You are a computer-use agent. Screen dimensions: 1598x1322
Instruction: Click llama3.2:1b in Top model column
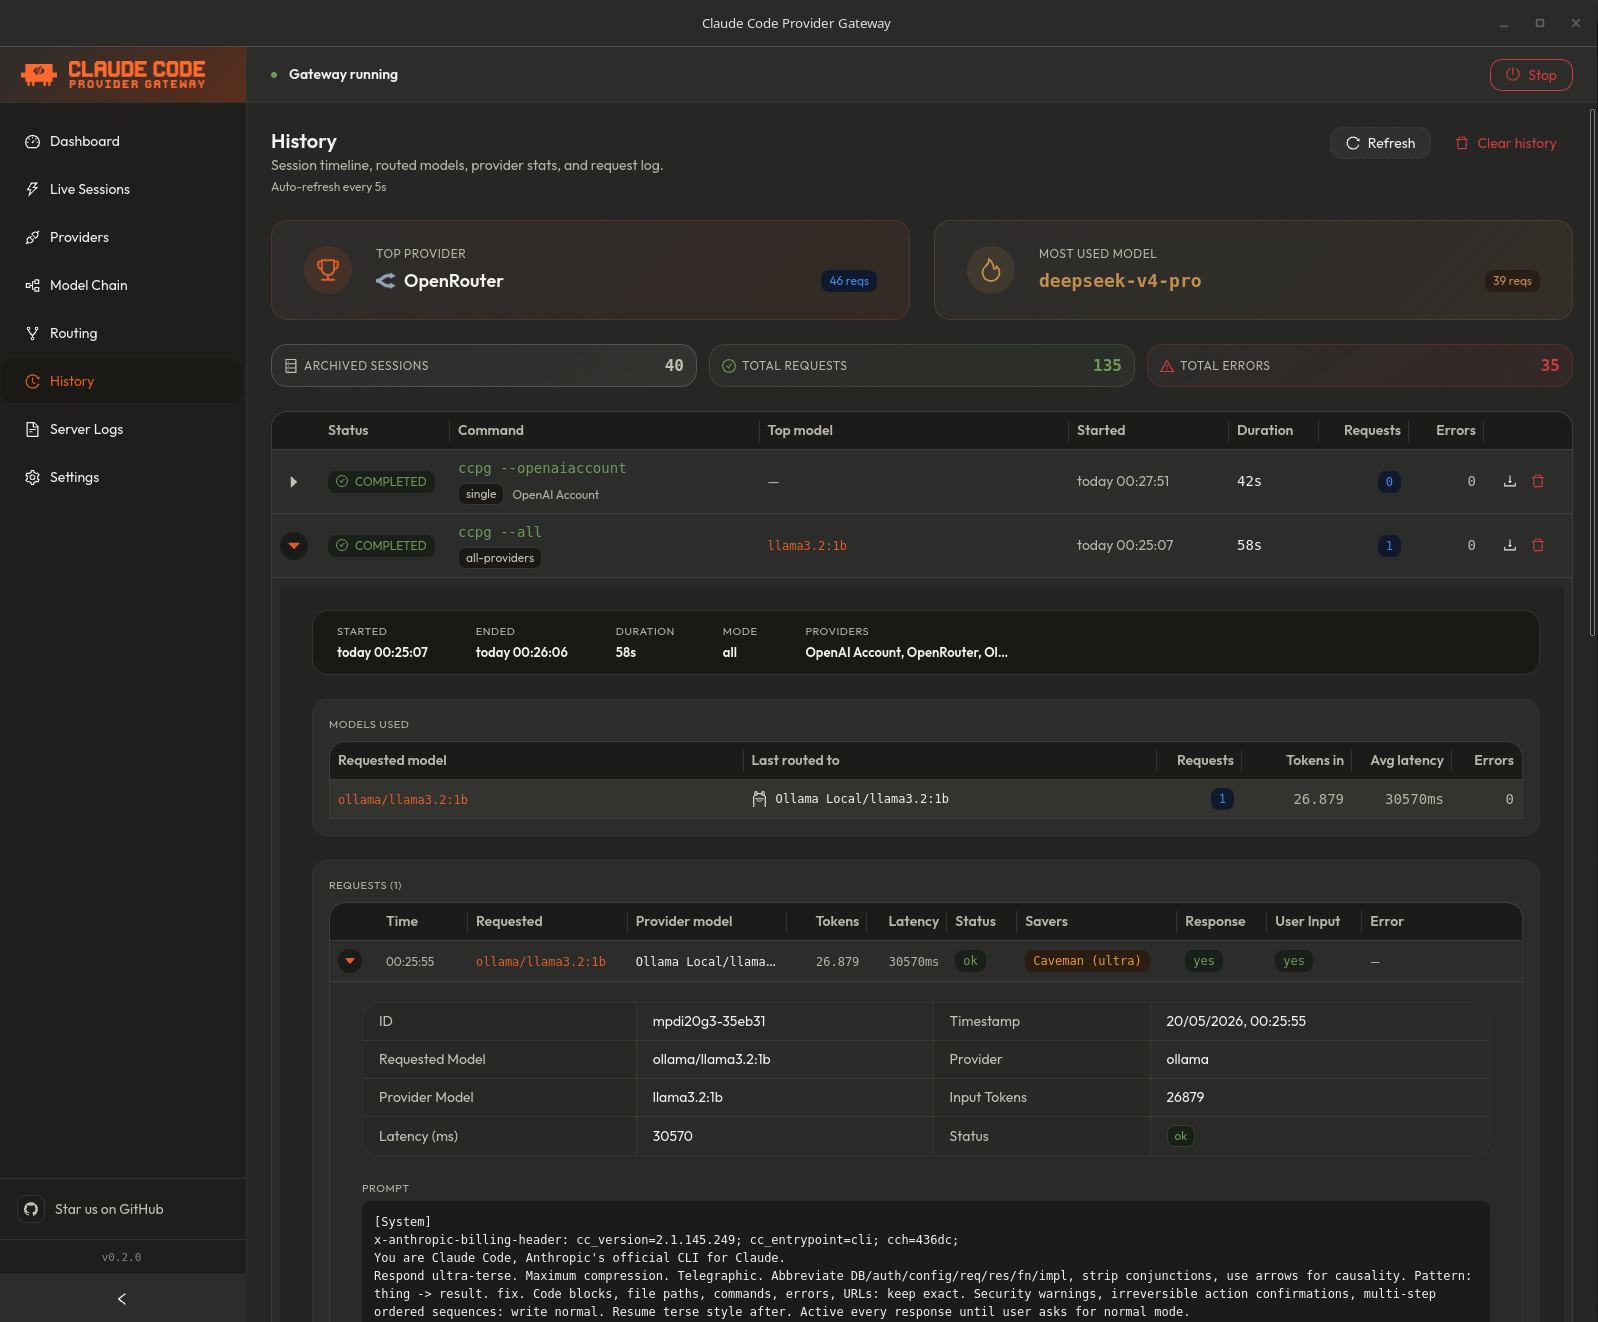[807, 546]
